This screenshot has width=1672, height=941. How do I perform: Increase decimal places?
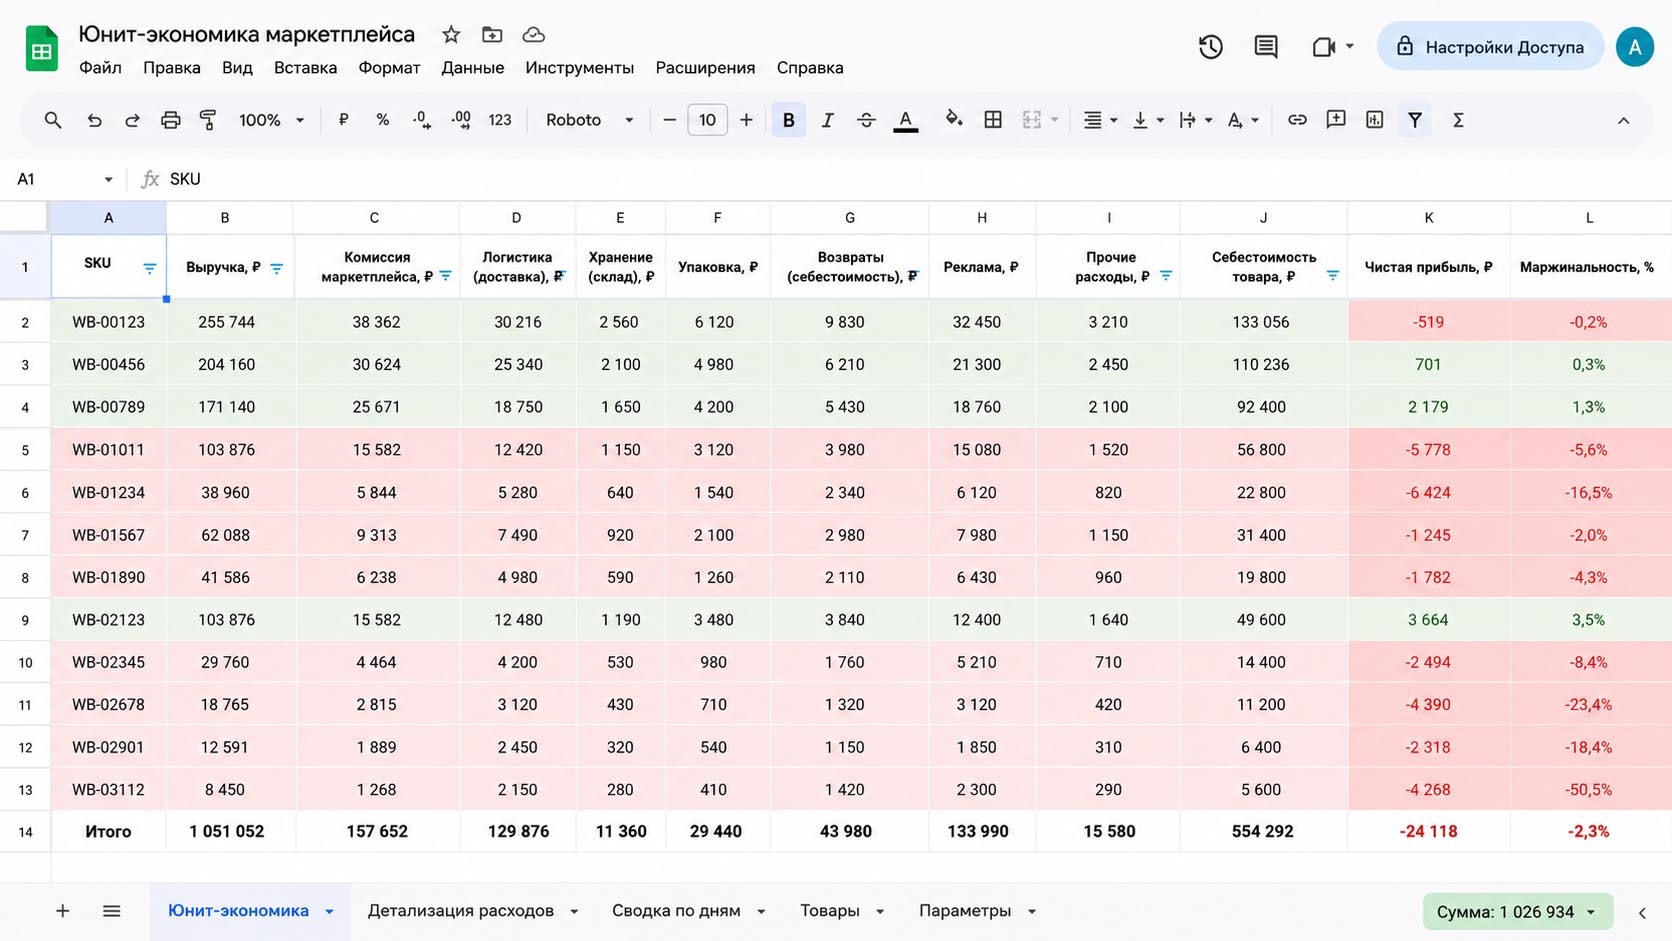461,120
